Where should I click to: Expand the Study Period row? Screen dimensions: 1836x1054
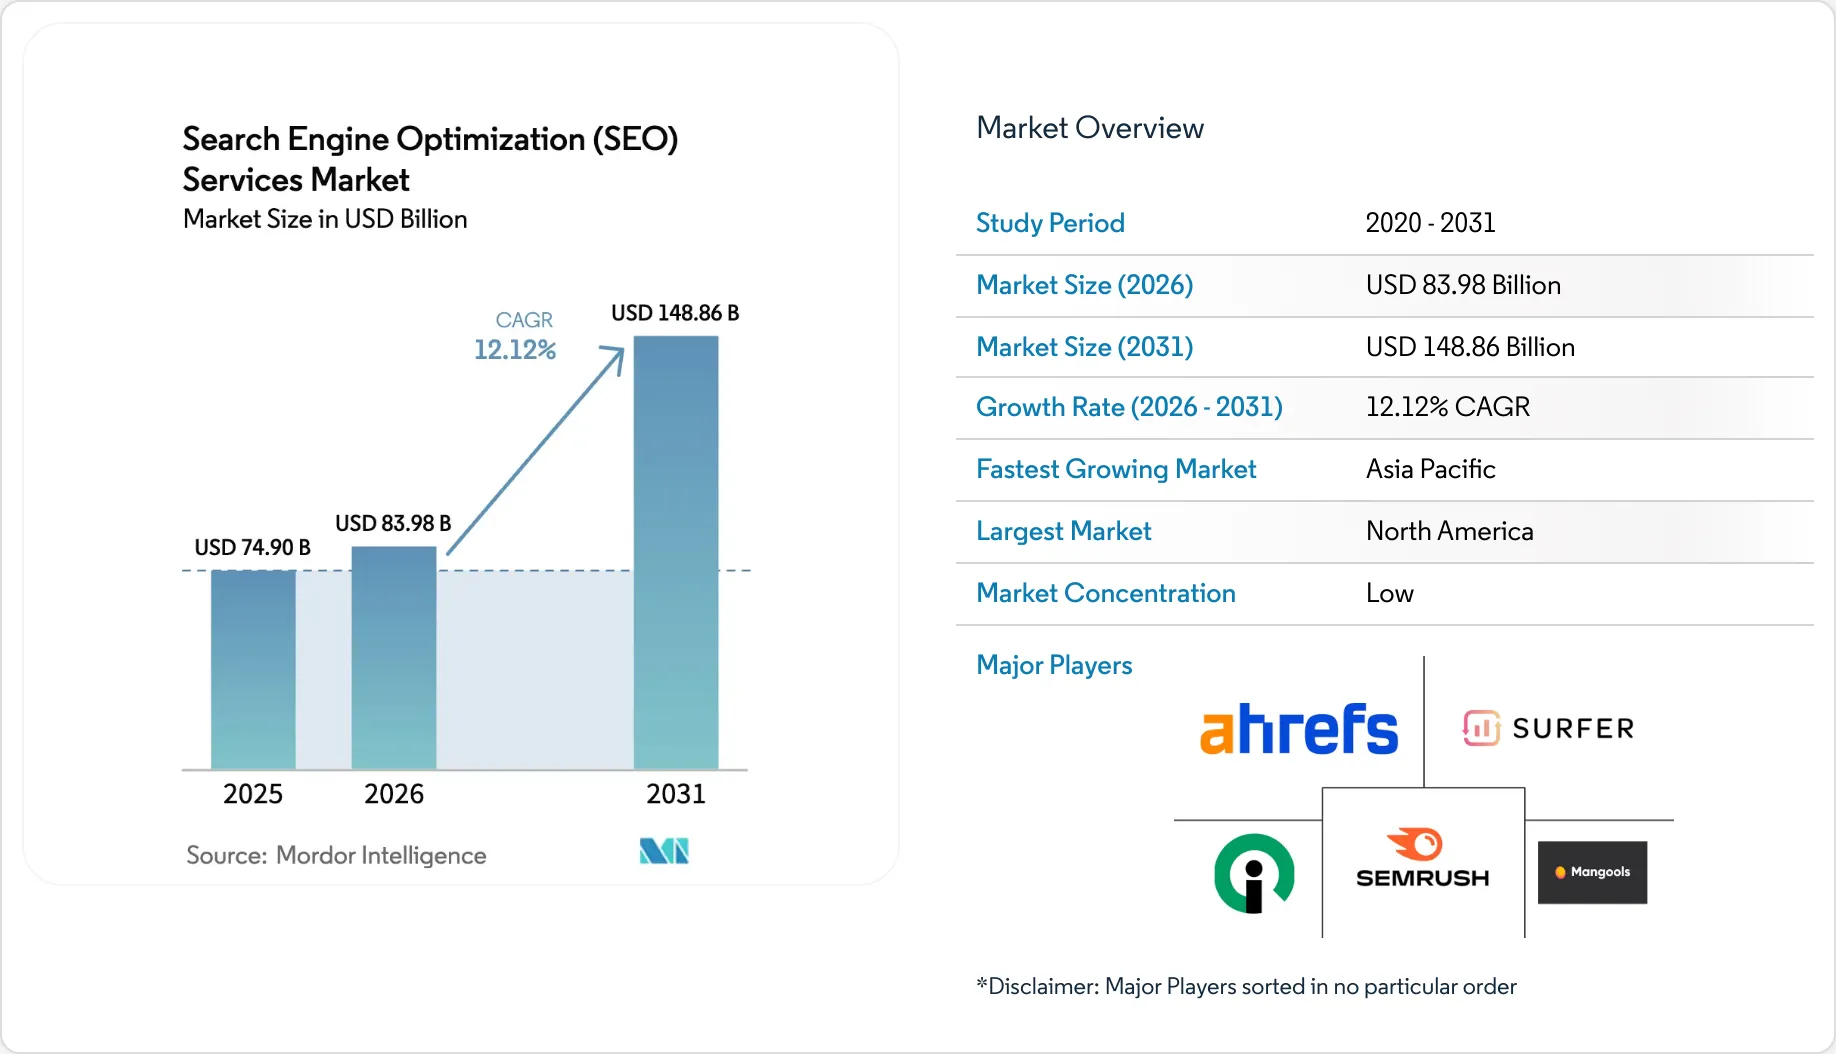pos(1050,223)
